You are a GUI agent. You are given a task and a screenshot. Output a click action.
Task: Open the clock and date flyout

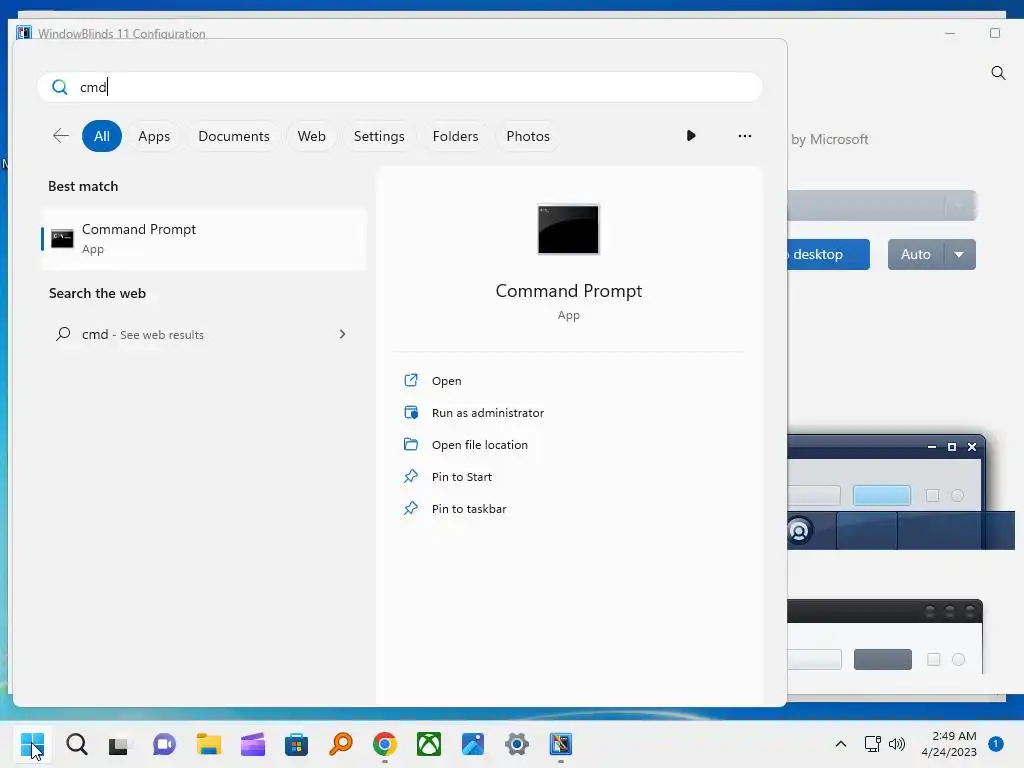coord(949,744)
